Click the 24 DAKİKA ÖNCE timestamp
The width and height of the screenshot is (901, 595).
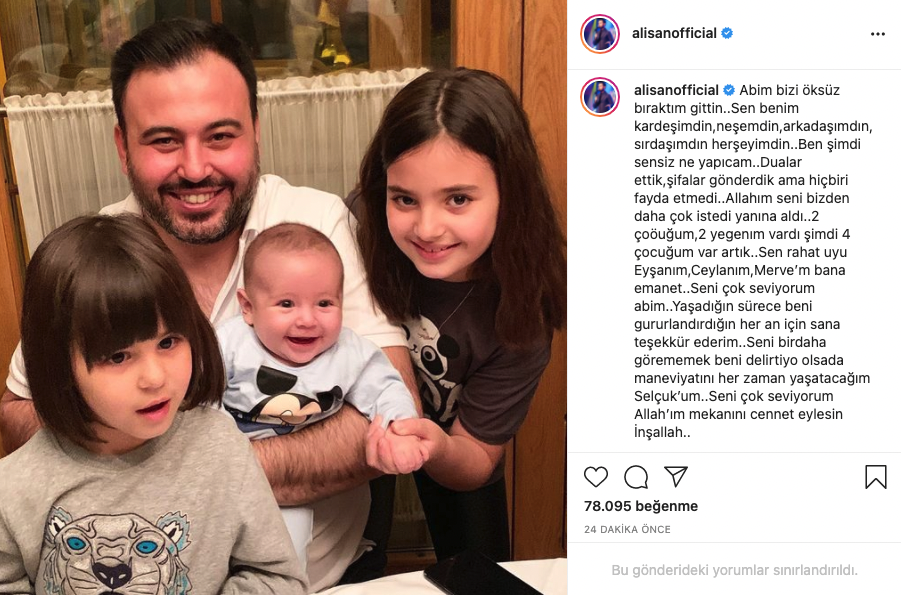[x=627, y=529]
